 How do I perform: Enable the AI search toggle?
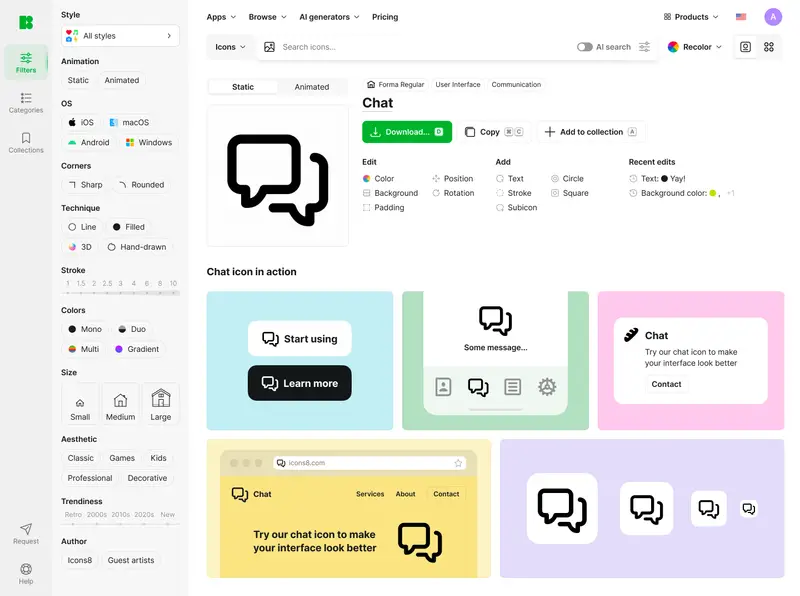(585, 47)
